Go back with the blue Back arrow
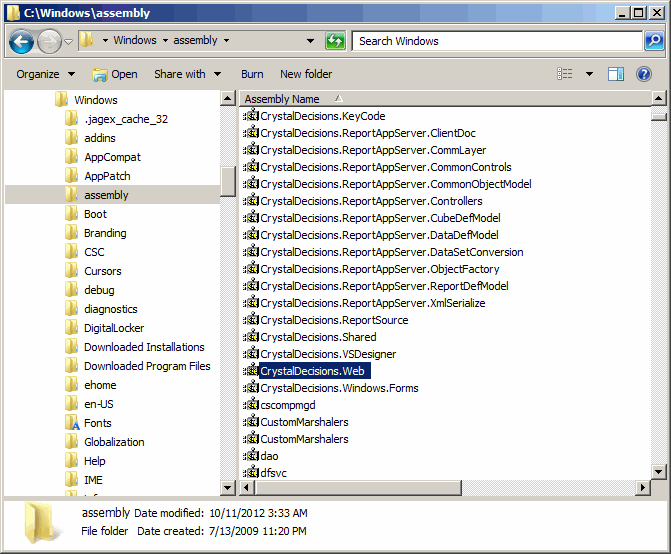The height and width of the screenshot is (554, 671). point(21,41)
